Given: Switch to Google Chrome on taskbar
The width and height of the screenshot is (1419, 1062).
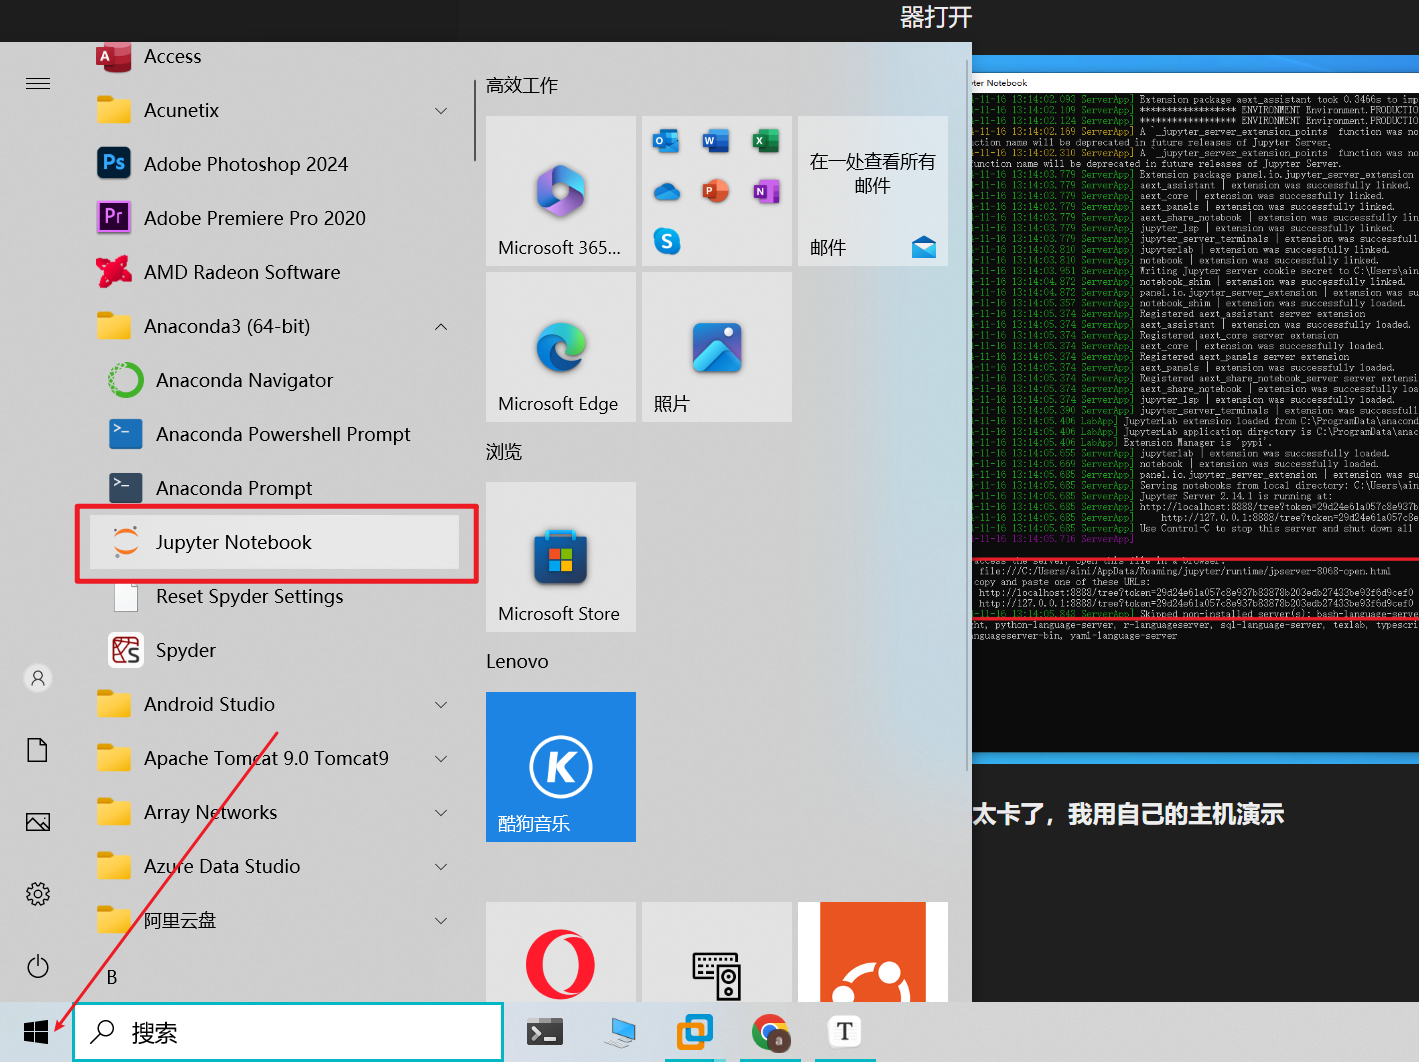Looking at the screenshot, I should tap(770, 1032).
